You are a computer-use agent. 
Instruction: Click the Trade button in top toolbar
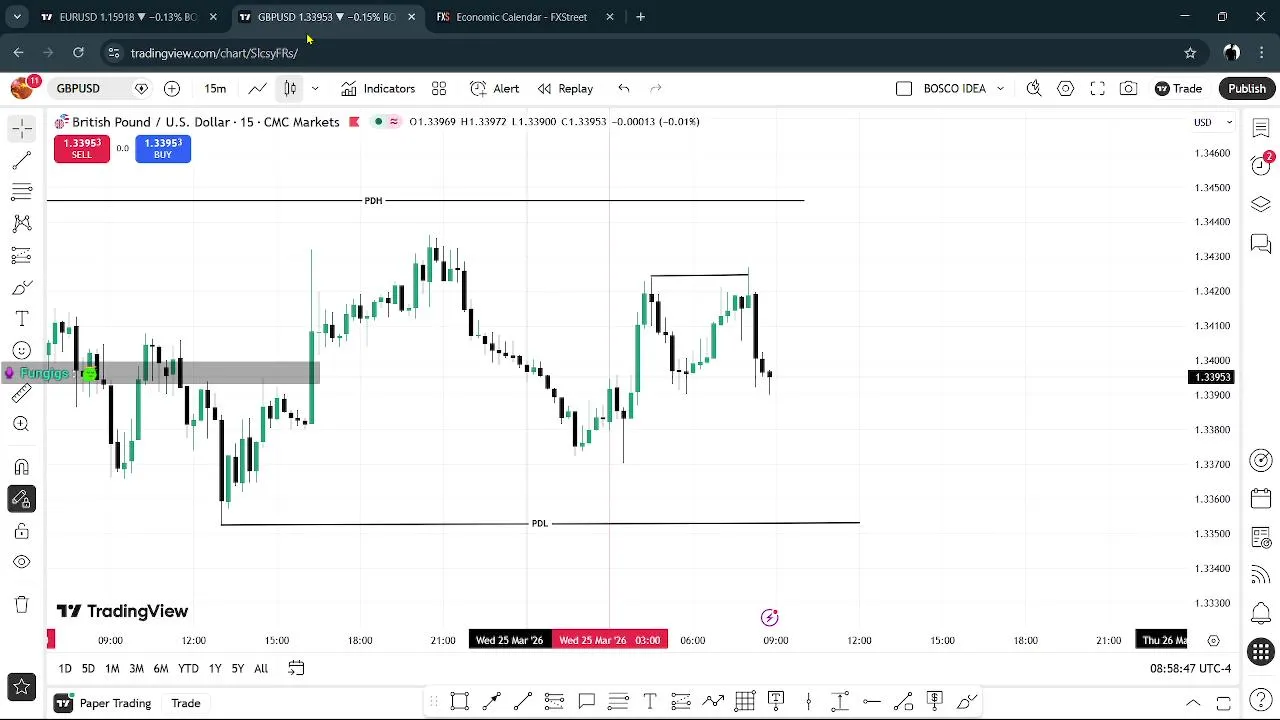(x=1178, y=88)
